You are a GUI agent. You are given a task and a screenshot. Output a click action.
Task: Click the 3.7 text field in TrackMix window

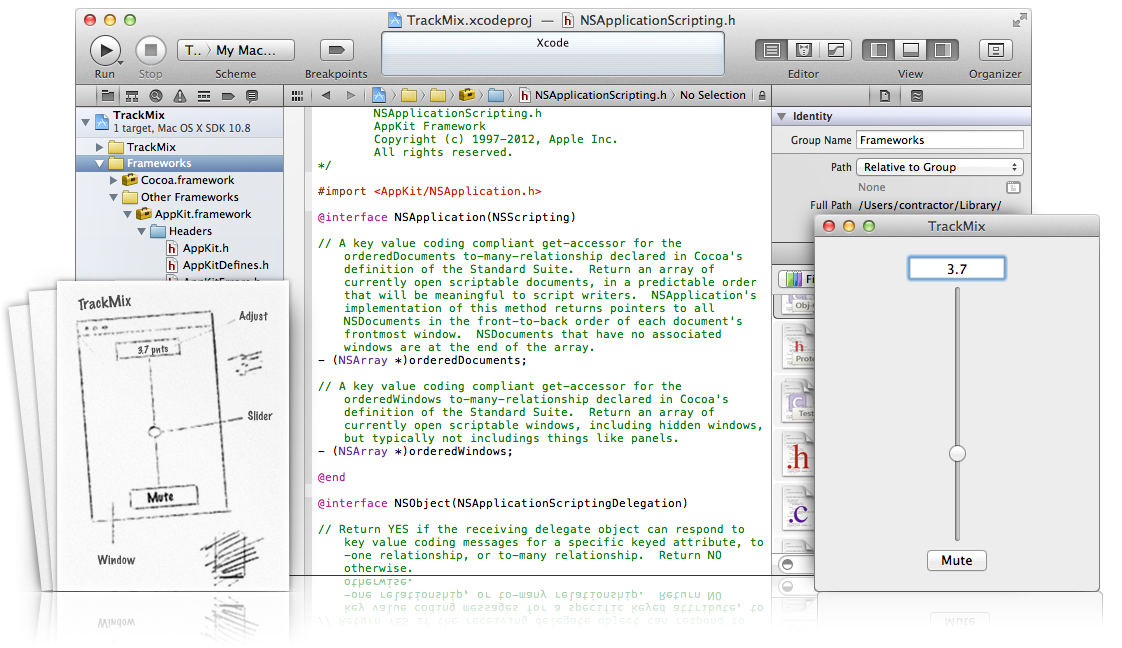[x=957, y=269]
